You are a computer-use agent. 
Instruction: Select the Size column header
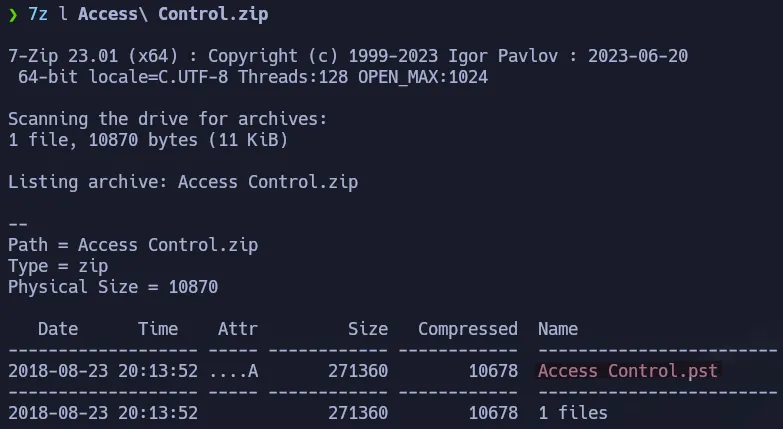click(367, 329)
